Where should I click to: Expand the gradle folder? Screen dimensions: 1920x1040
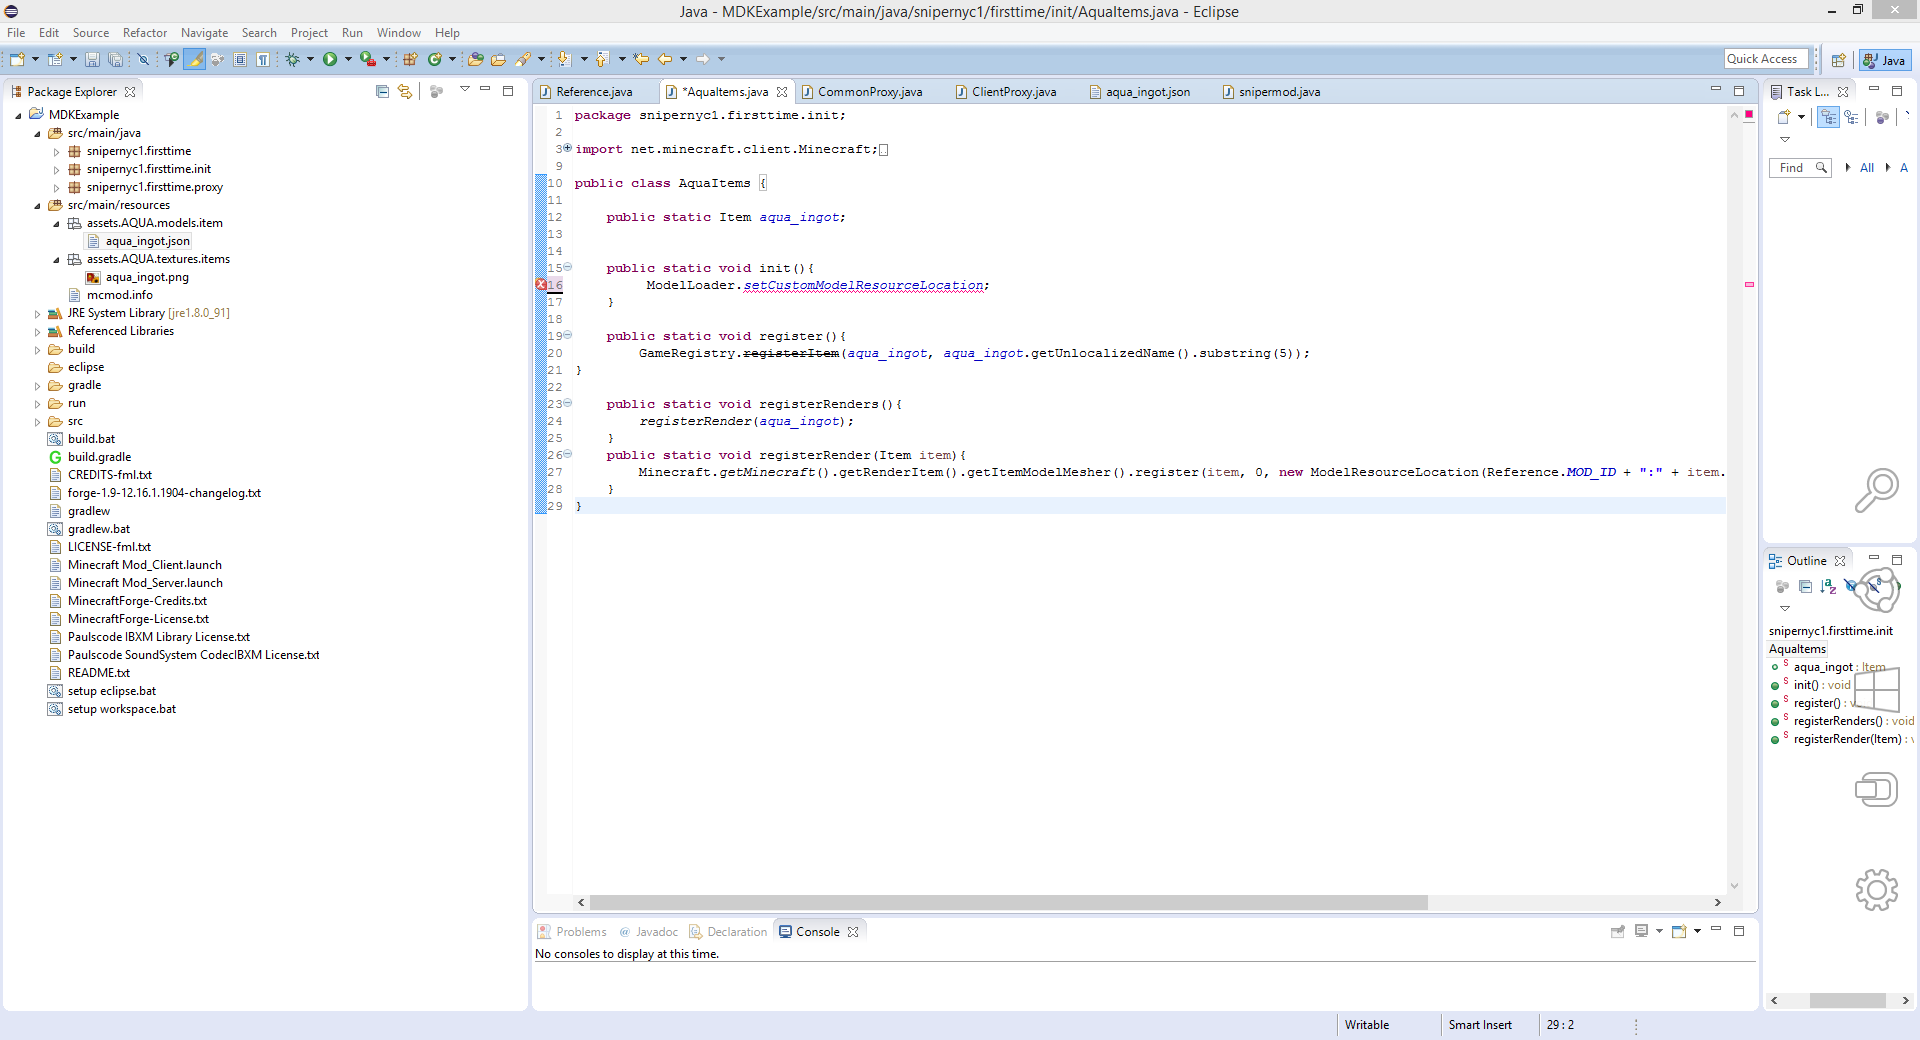38,386
